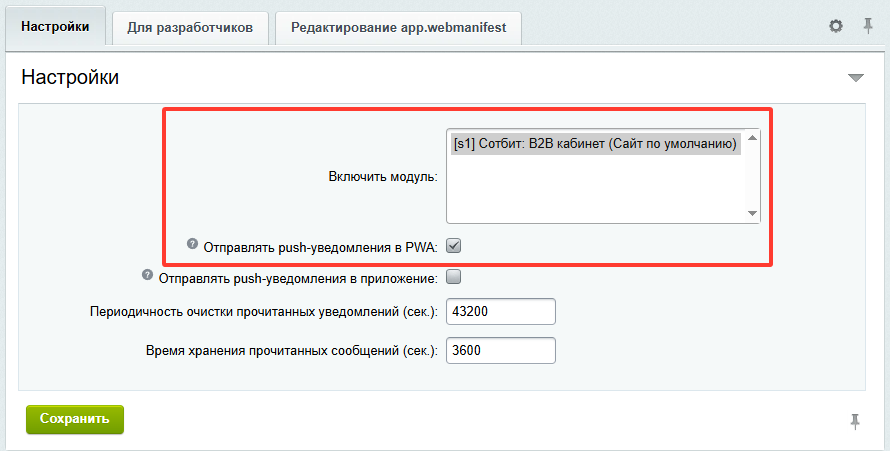Click the site list scroll down arrow
The height and width of the screenshot is (451, 890).
(752, 213)
